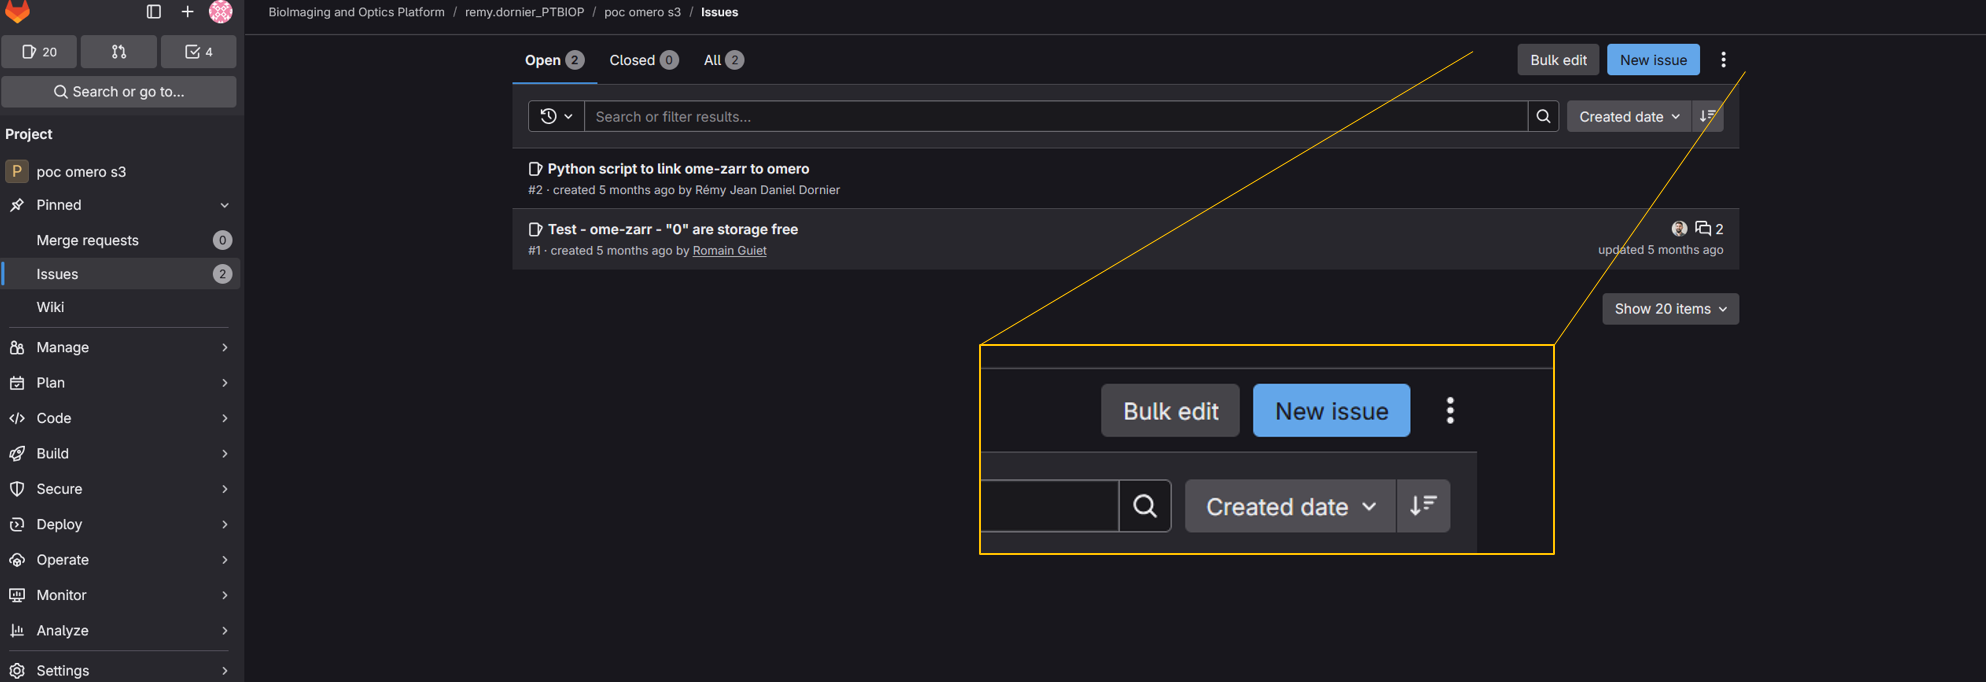Click Bulk edit beside the issue tabs
1986x682 pixels.
[x=1558, y=60]
